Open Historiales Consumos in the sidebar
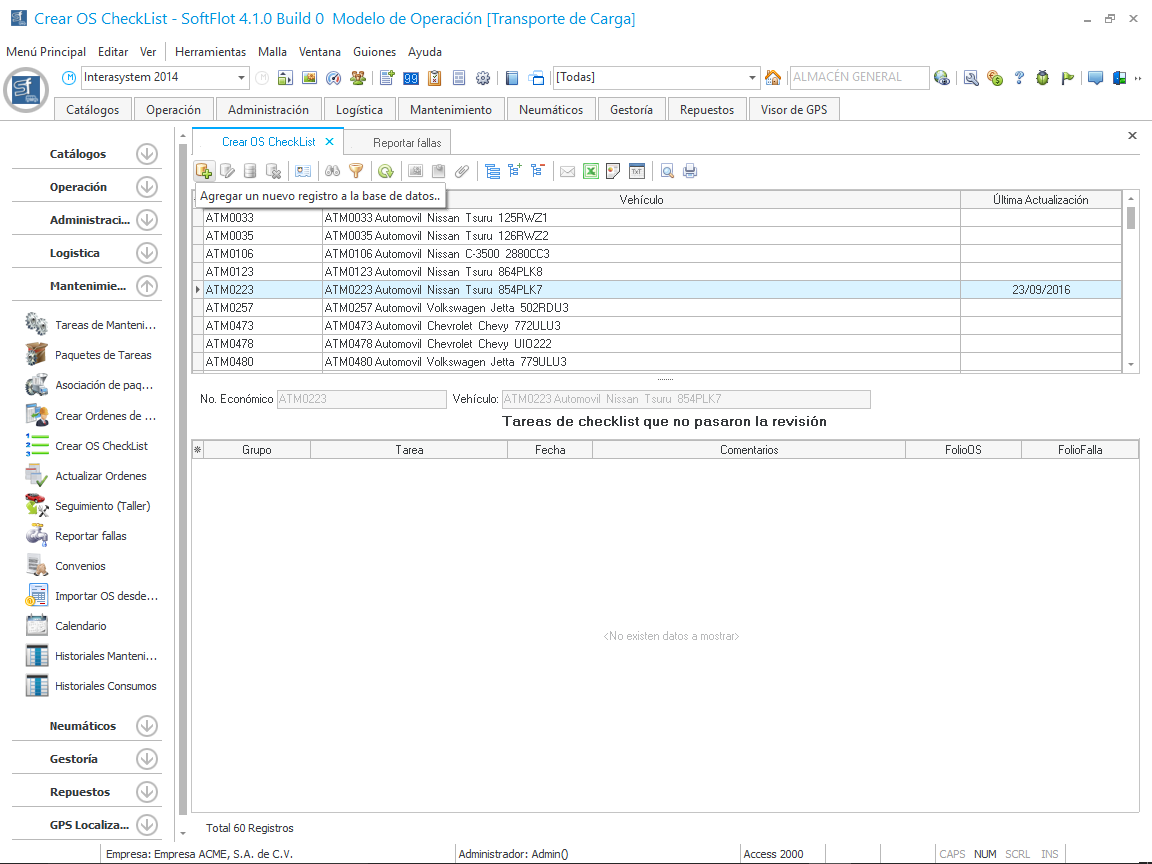This screenshot has width=1152, height=864. coord(105,686)
